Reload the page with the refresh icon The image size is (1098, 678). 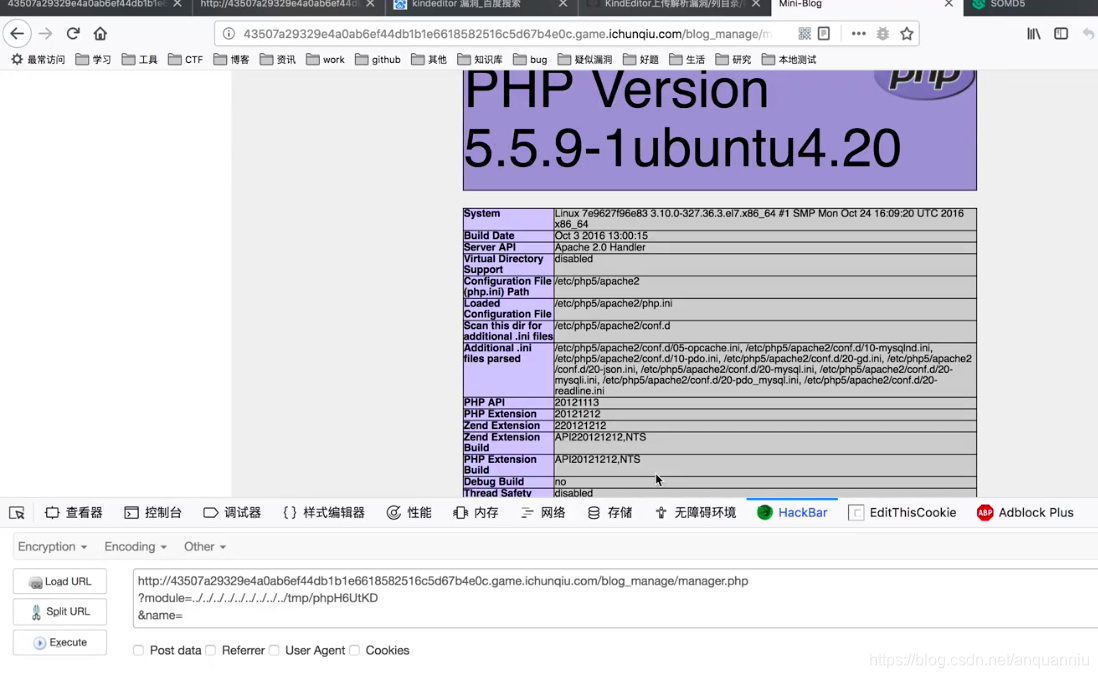coord(73,34)
